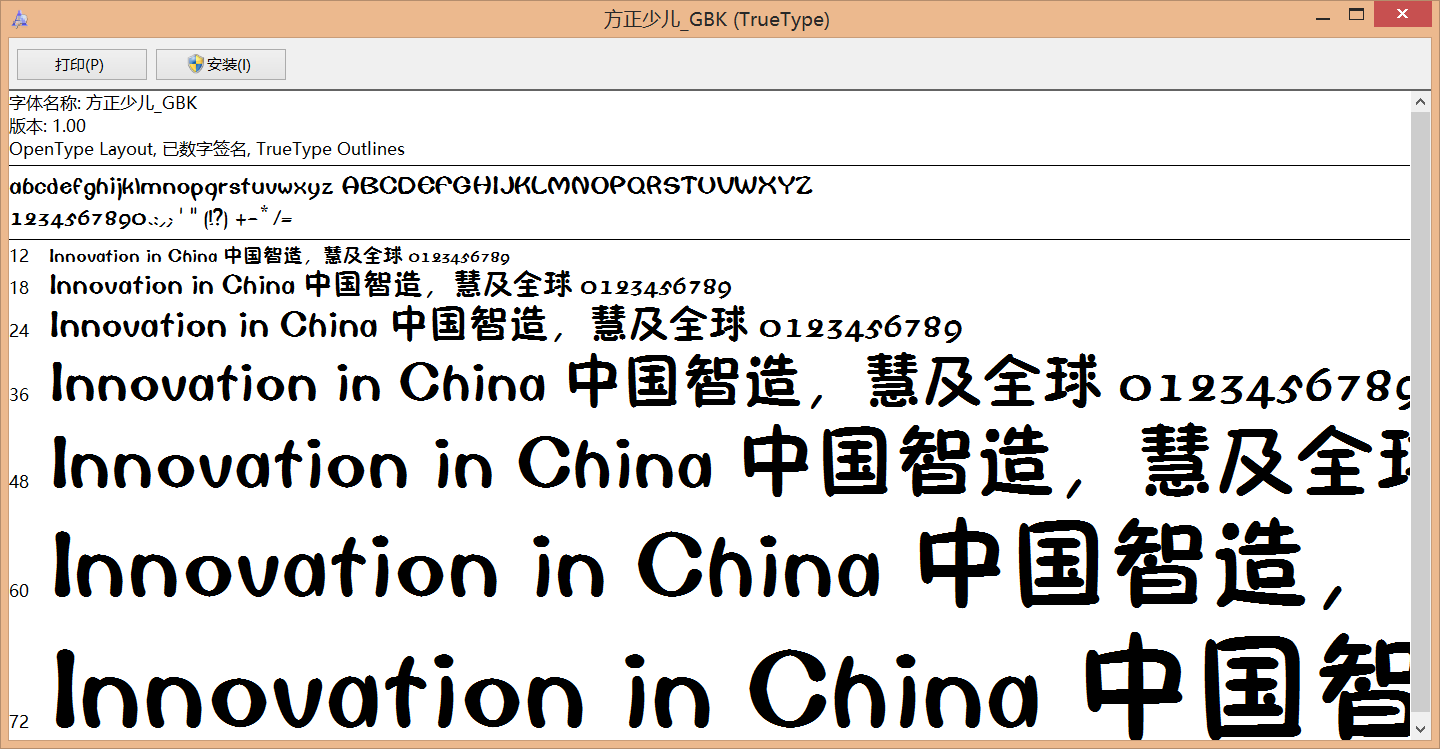
Task: Click the scrollbar up arrow
Action: [1420, 102]
